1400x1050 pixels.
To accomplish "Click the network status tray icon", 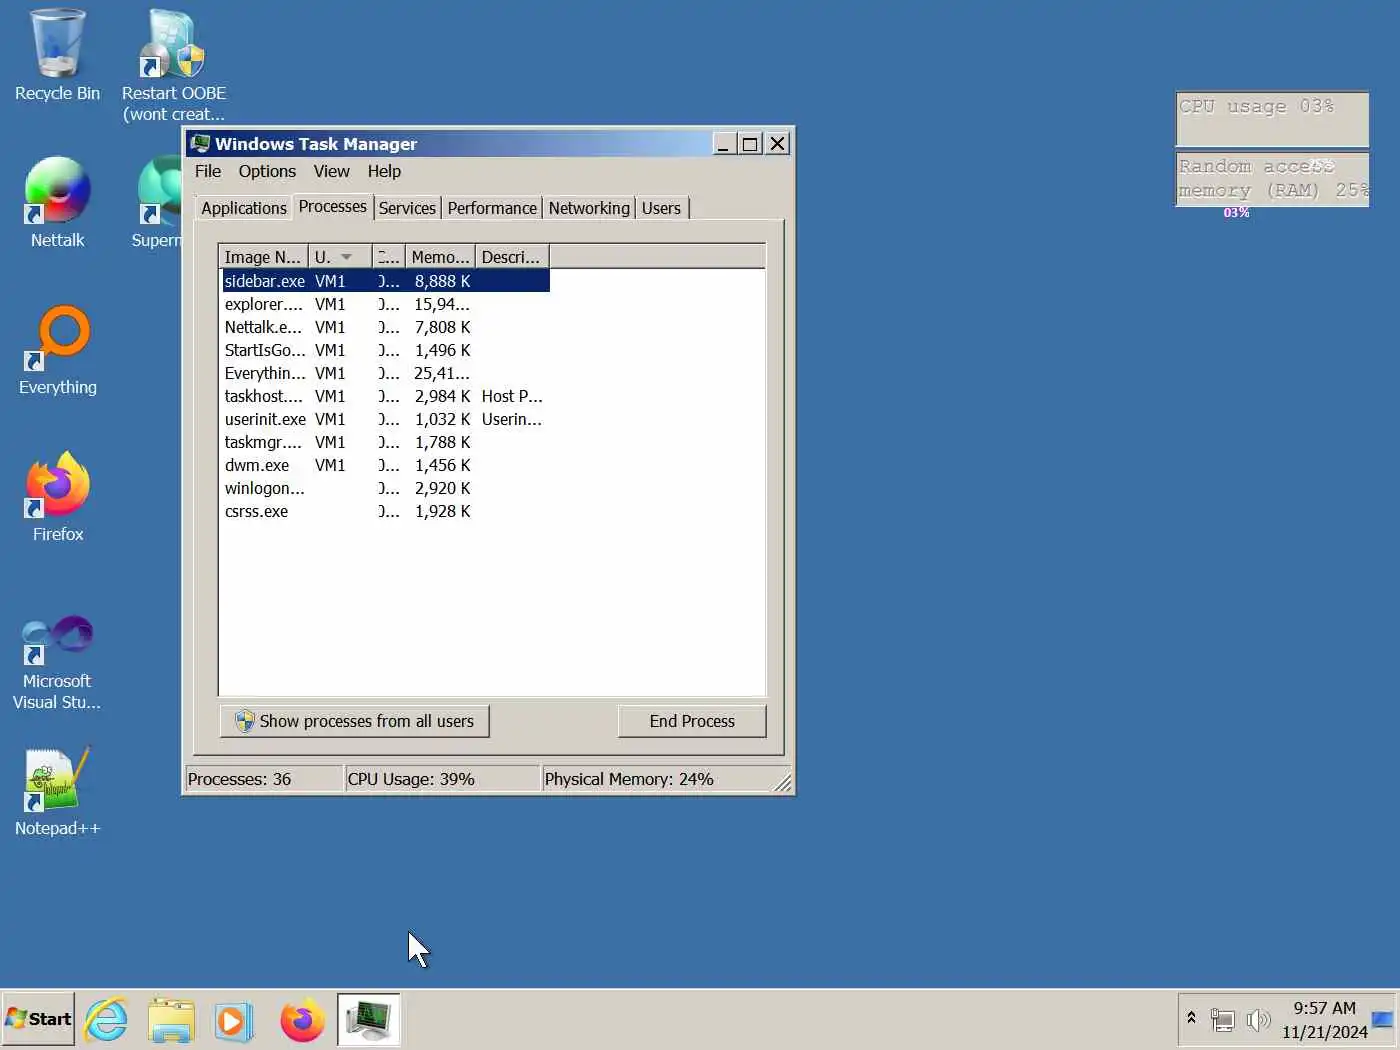I will [x=1222, y=1020].
